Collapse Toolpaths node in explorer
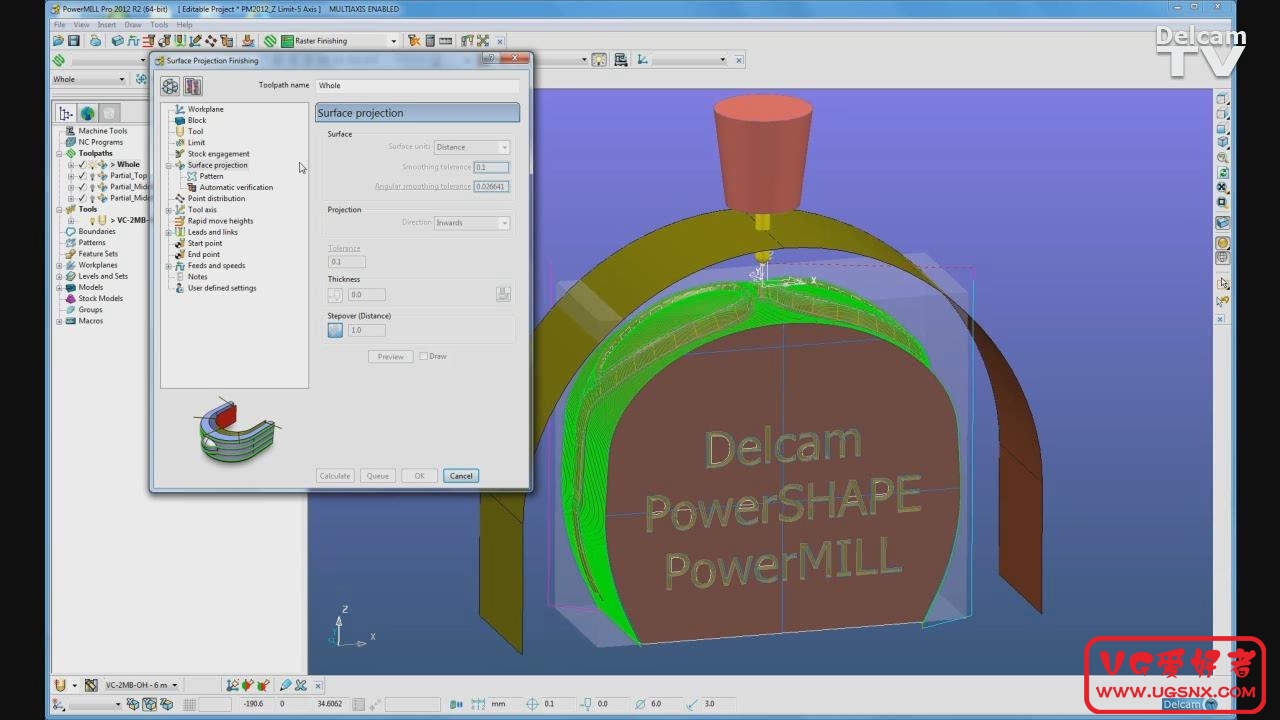 [x=59, y=153]
